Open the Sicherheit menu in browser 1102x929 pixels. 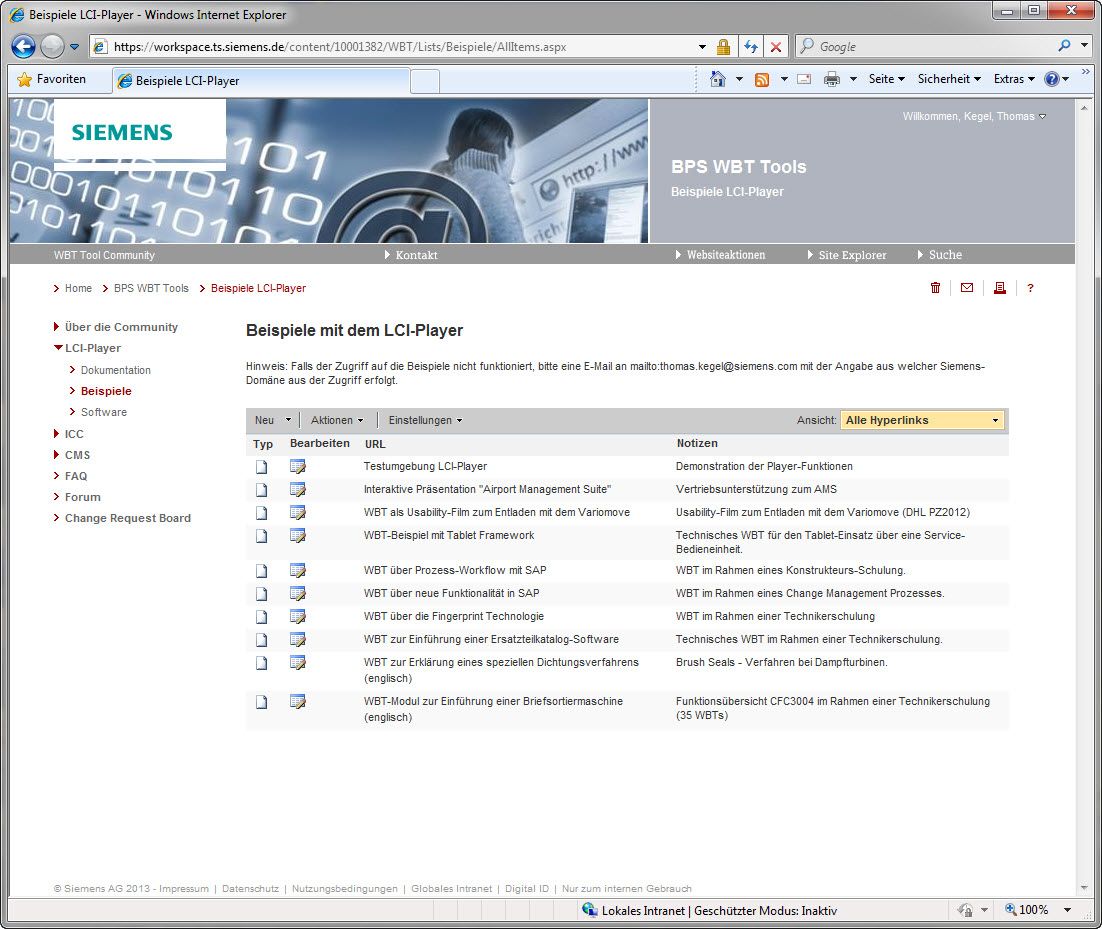click(x=949, y=79)
